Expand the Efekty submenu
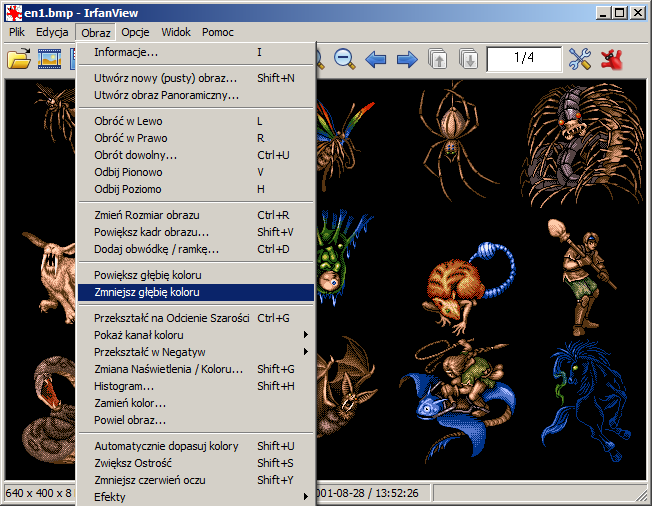The height and width of the screenshot is (506, 652). [x=196, y=497]
